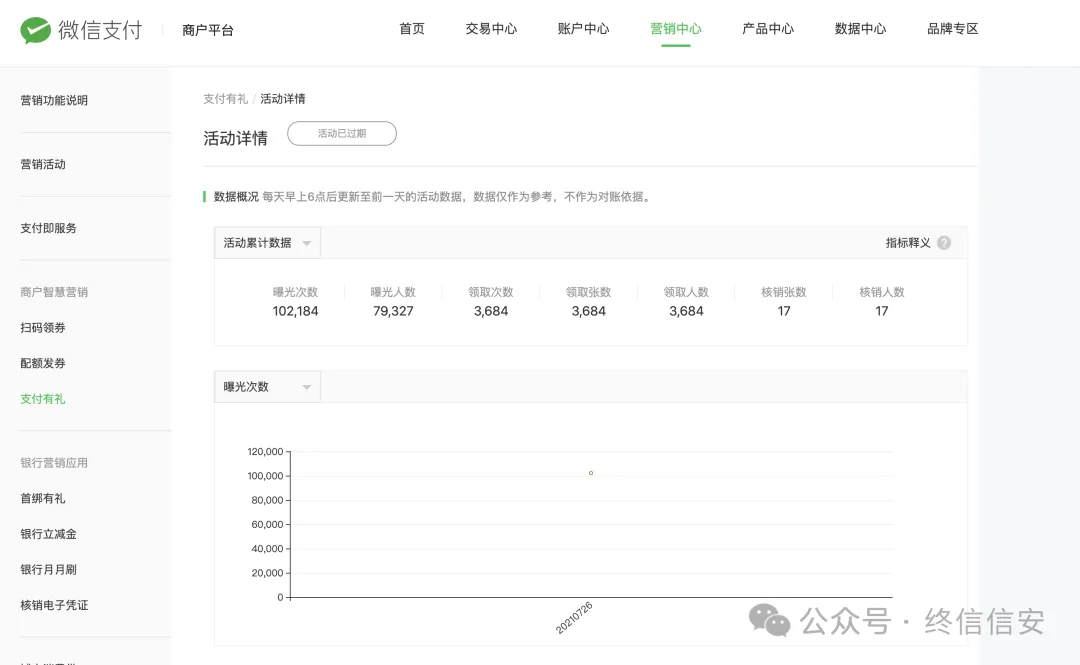Expand the 支付即服务 sidebar section
The width and height of the screenshot is (1080, 665).
44,227
